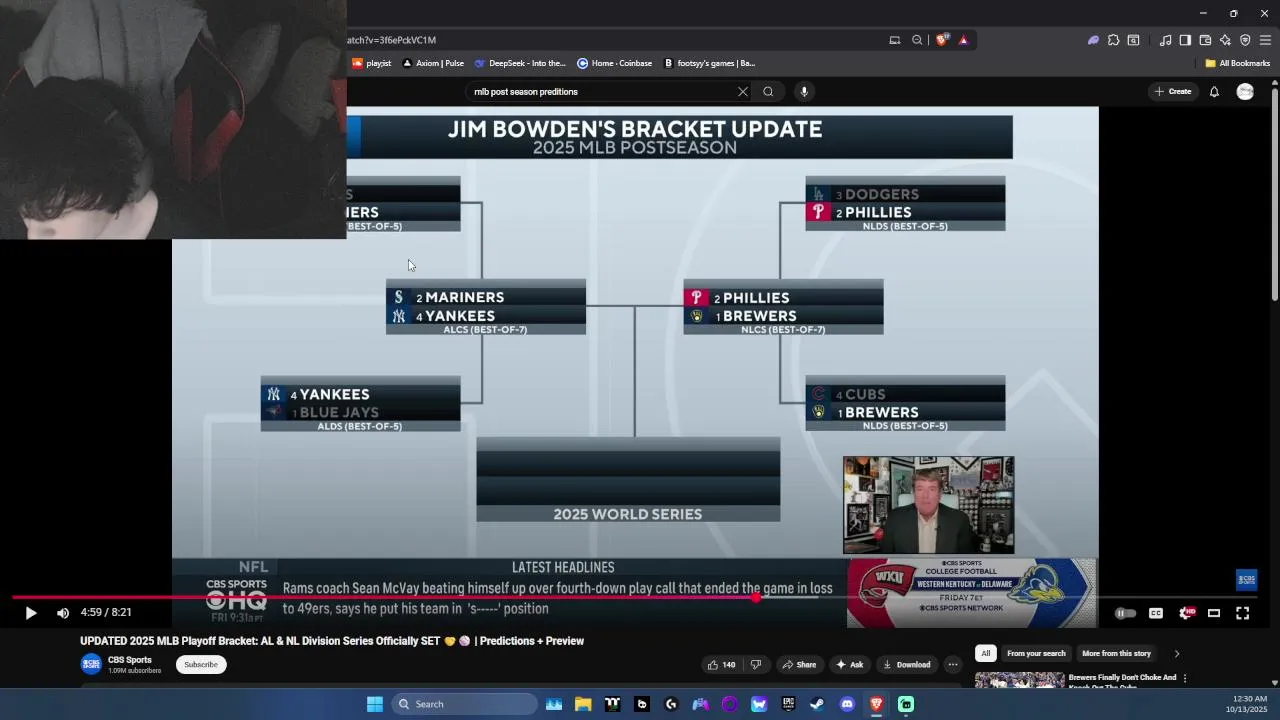Open Epic Games Launcher from taskbar
The image size is (1280, 720).
788,704
